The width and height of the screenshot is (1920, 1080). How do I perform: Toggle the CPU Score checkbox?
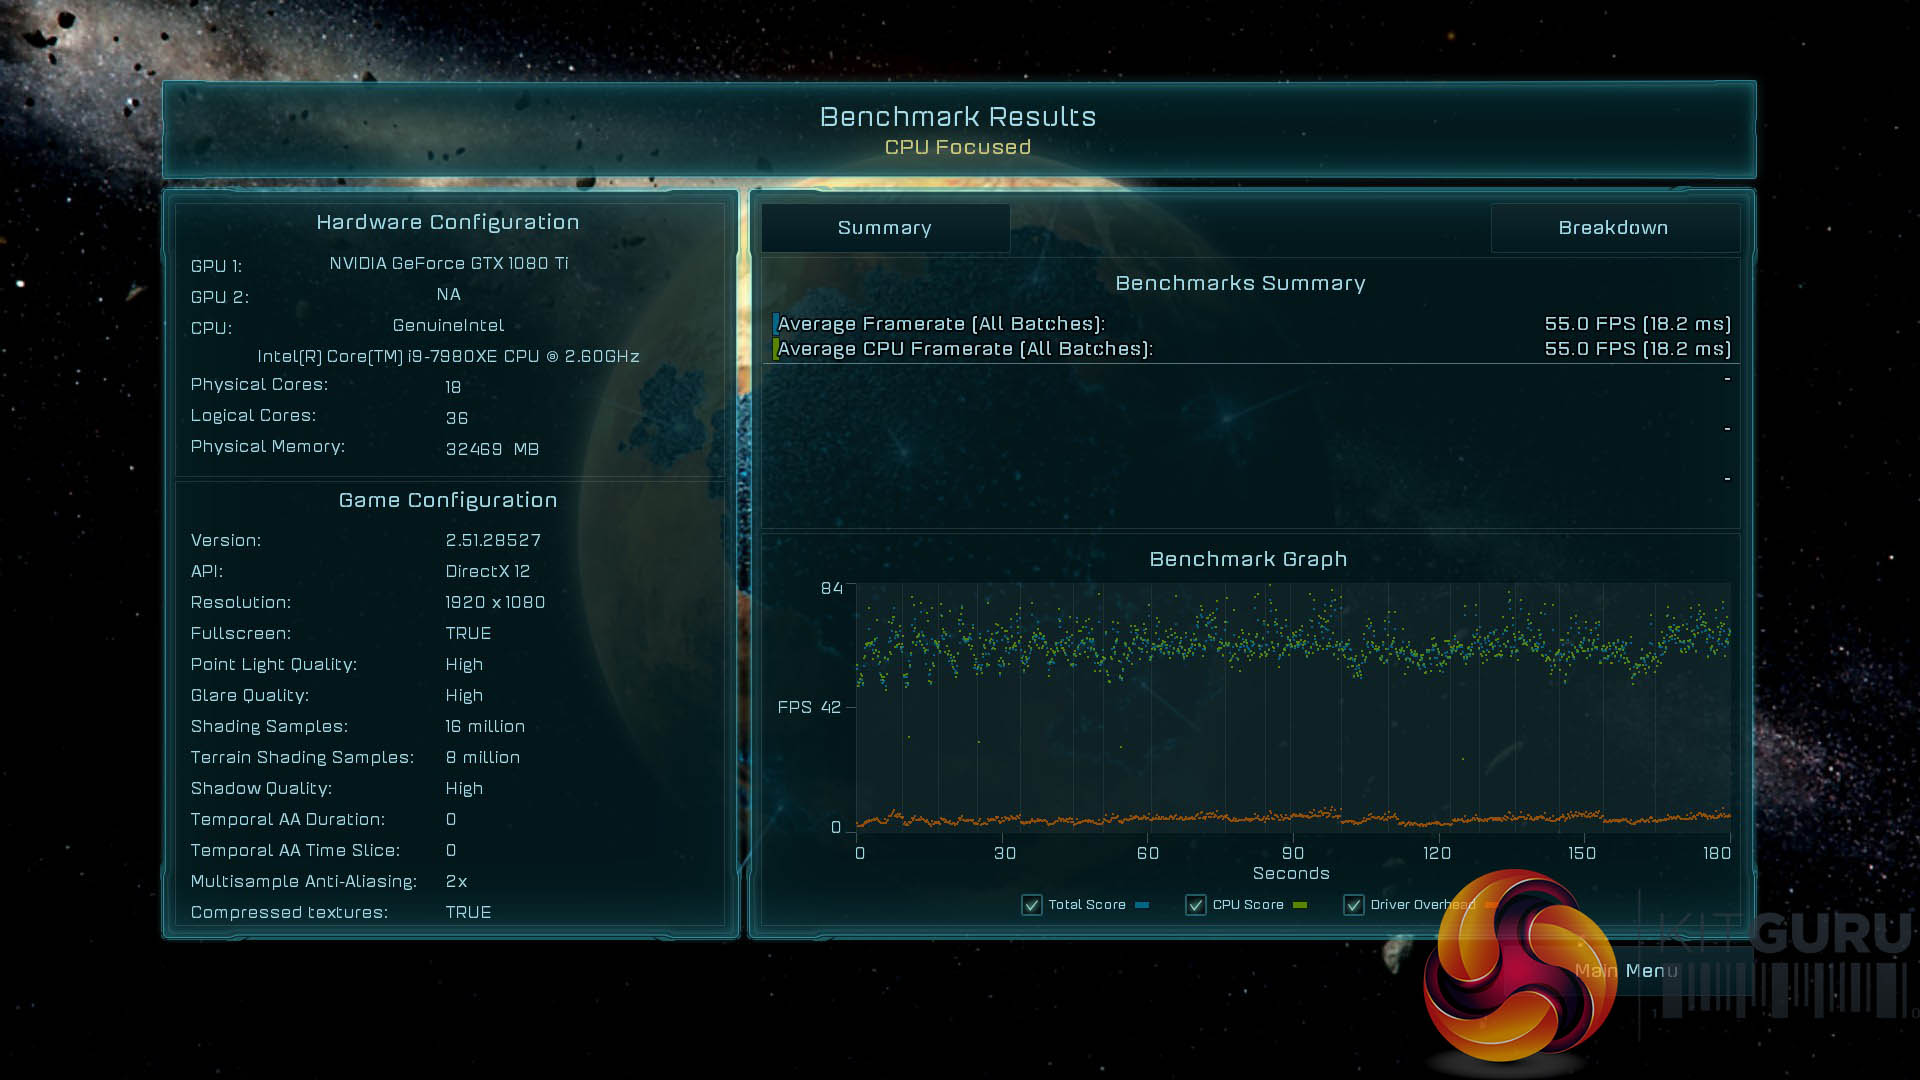pyautogui.click(x=1195, y=905)
